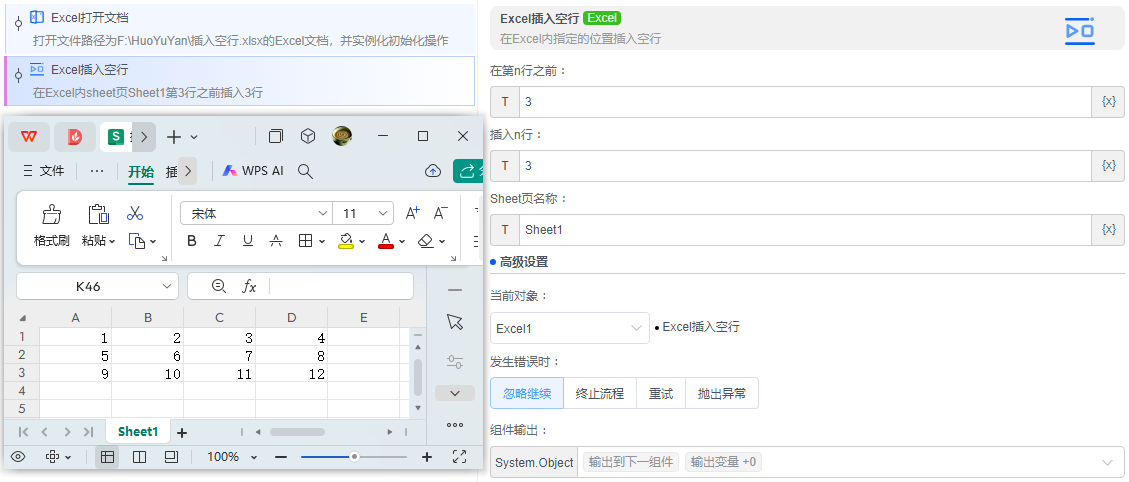Open the copy options dropdown arrow
The image size is (1129, 482).
point(153,241)
